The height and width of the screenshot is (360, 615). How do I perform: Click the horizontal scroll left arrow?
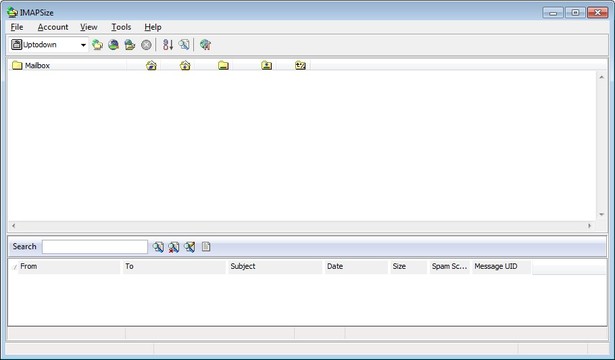tap(14, 226)
